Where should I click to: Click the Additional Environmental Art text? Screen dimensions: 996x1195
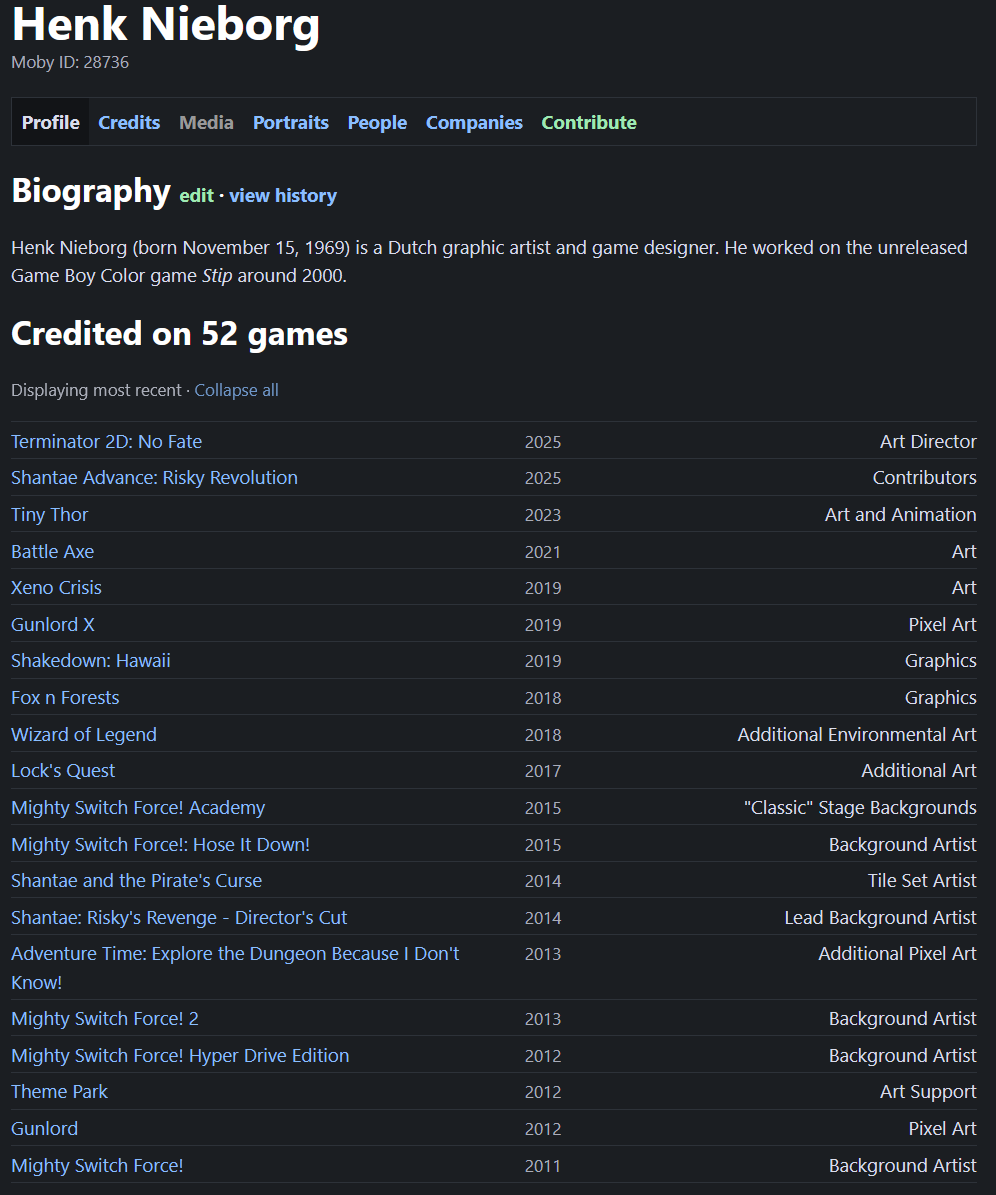(x=857, y=734)
